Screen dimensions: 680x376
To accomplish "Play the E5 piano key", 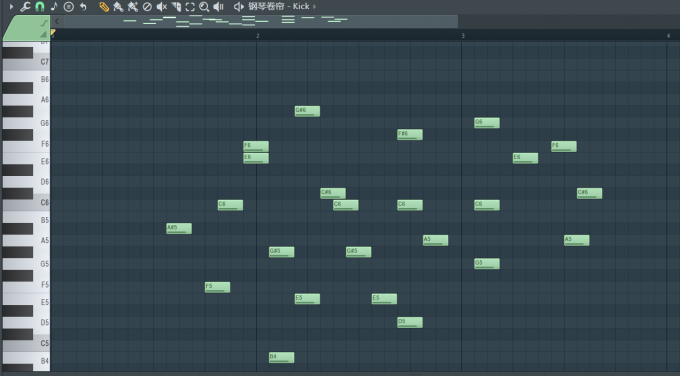I will coord(41,302).
